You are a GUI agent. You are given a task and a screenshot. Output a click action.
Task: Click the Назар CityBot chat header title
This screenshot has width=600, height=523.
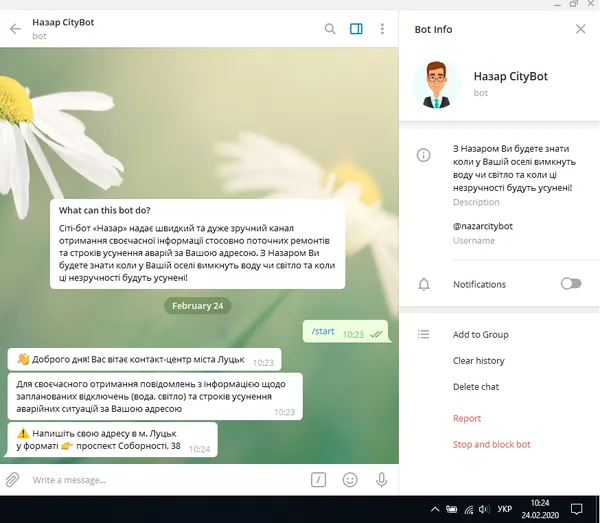coord(63,22)
